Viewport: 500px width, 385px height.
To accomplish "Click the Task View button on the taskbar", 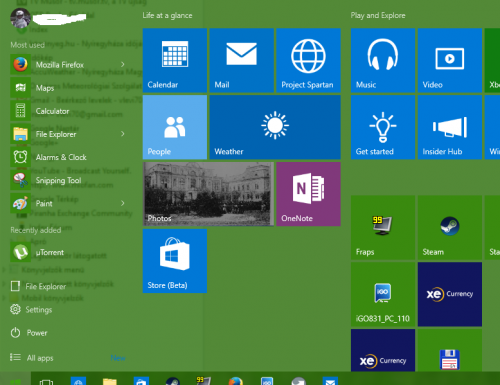I will [46, 381].
